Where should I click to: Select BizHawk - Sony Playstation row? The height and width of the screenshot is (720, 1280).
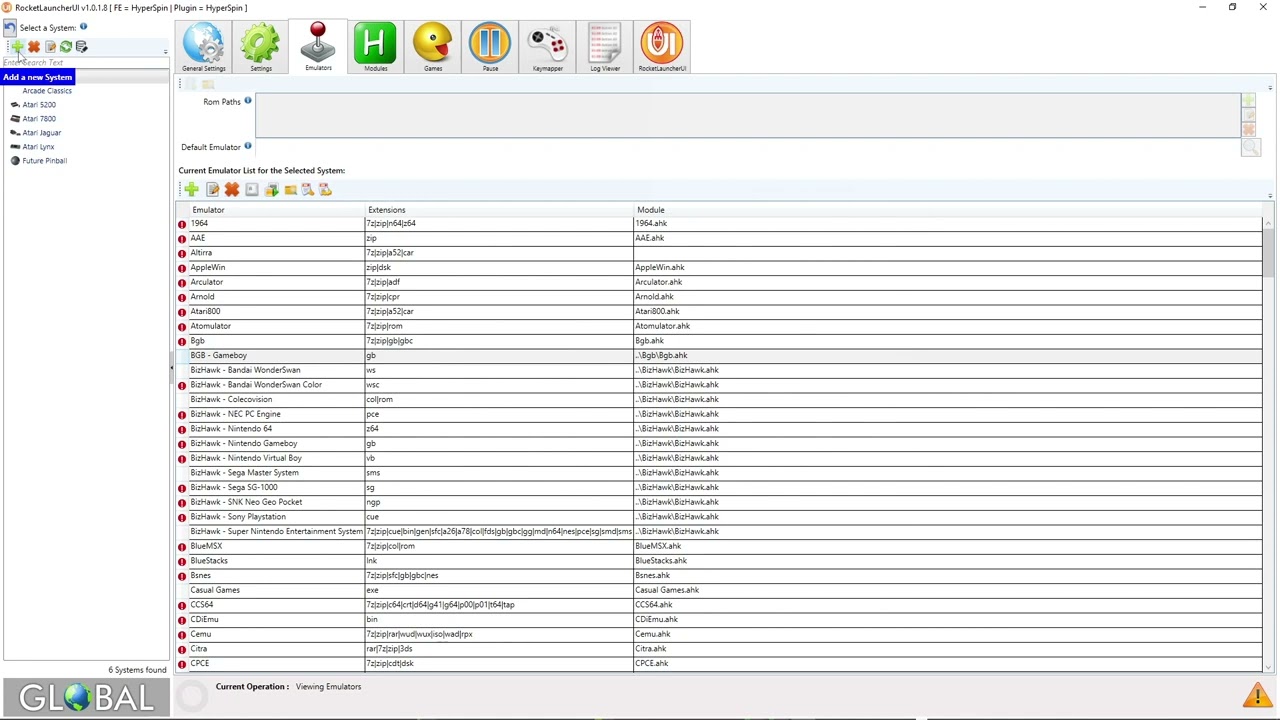pos(719,517)
